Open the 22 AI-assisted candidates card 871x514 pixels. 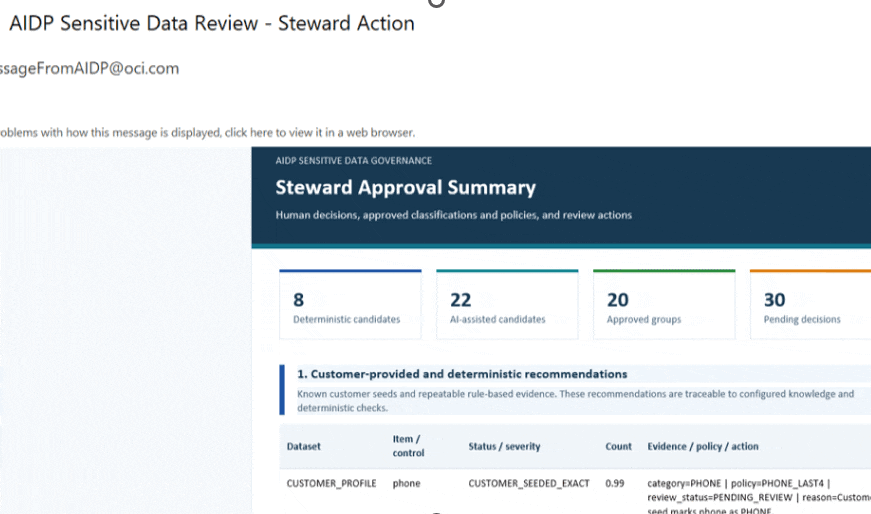point(507,305)
